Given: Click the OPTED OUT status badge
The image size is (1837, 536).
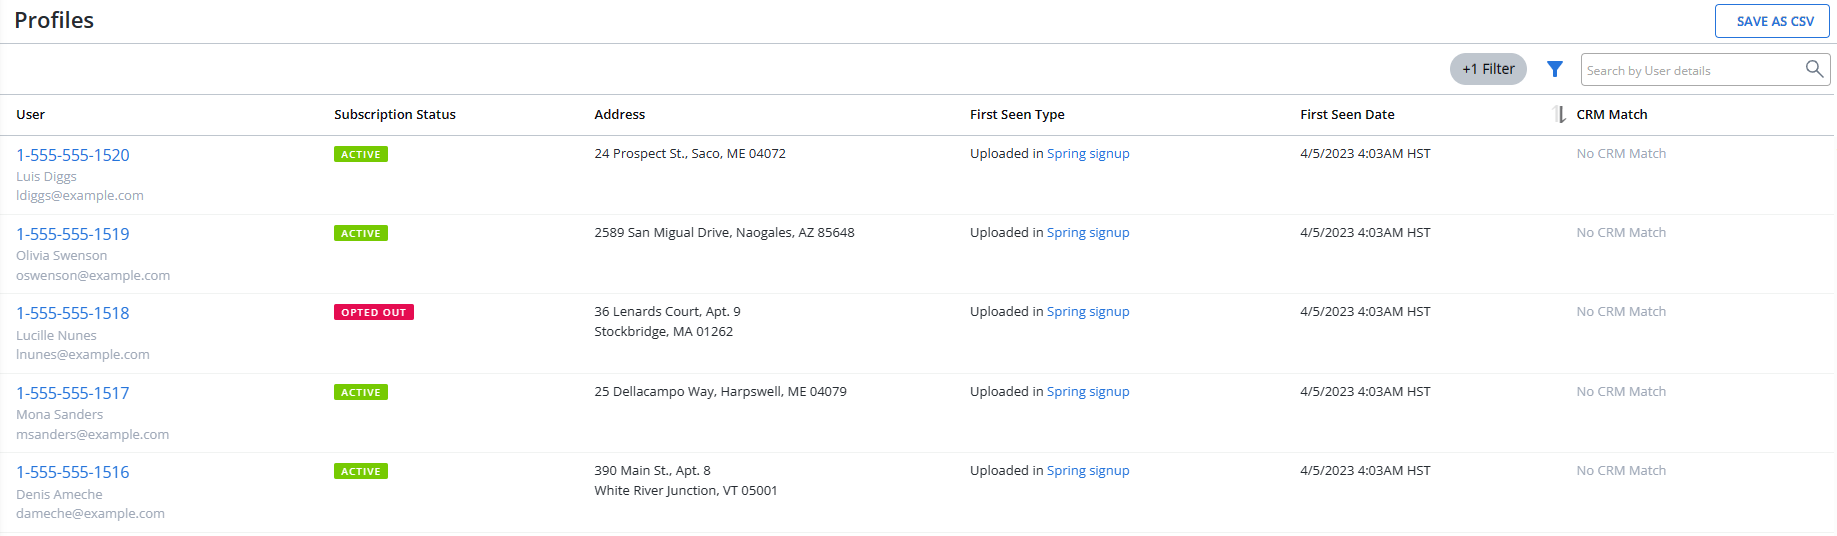Looking at the screenshot, I should (x=374, y=312).
